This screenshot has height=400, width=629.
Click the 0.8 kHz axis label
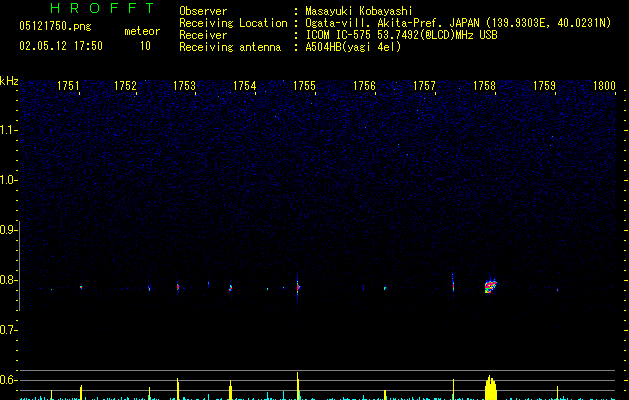[x=8, y=280]
